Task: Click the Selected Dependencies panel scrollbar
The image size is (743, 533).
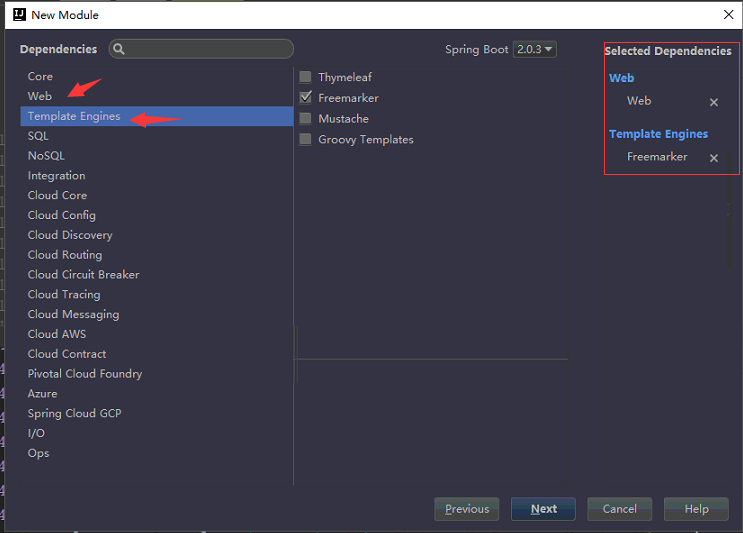Action: pos(729,208)
